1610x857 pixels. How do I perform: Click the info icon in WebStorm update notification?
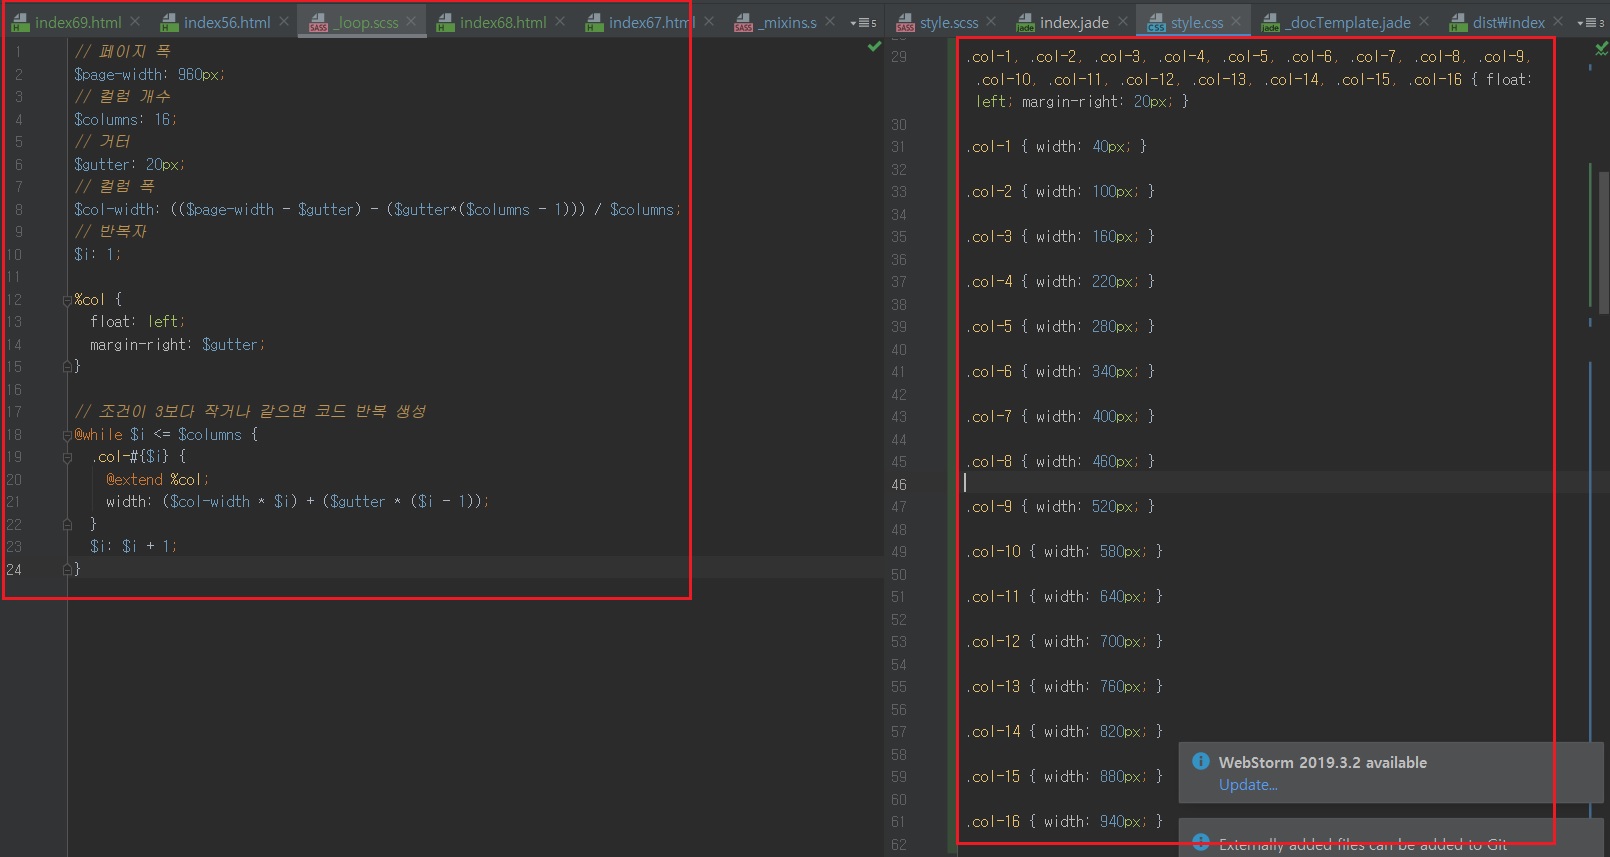[1200, 762]
